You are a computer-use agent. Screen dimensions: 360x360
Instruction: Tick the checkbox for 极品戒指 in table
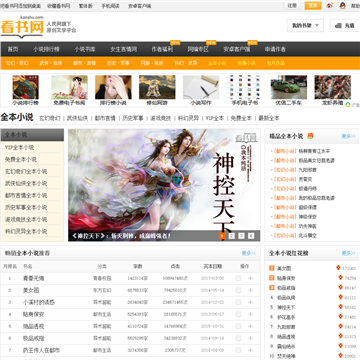pyautogui.click(x=238, y=338)
